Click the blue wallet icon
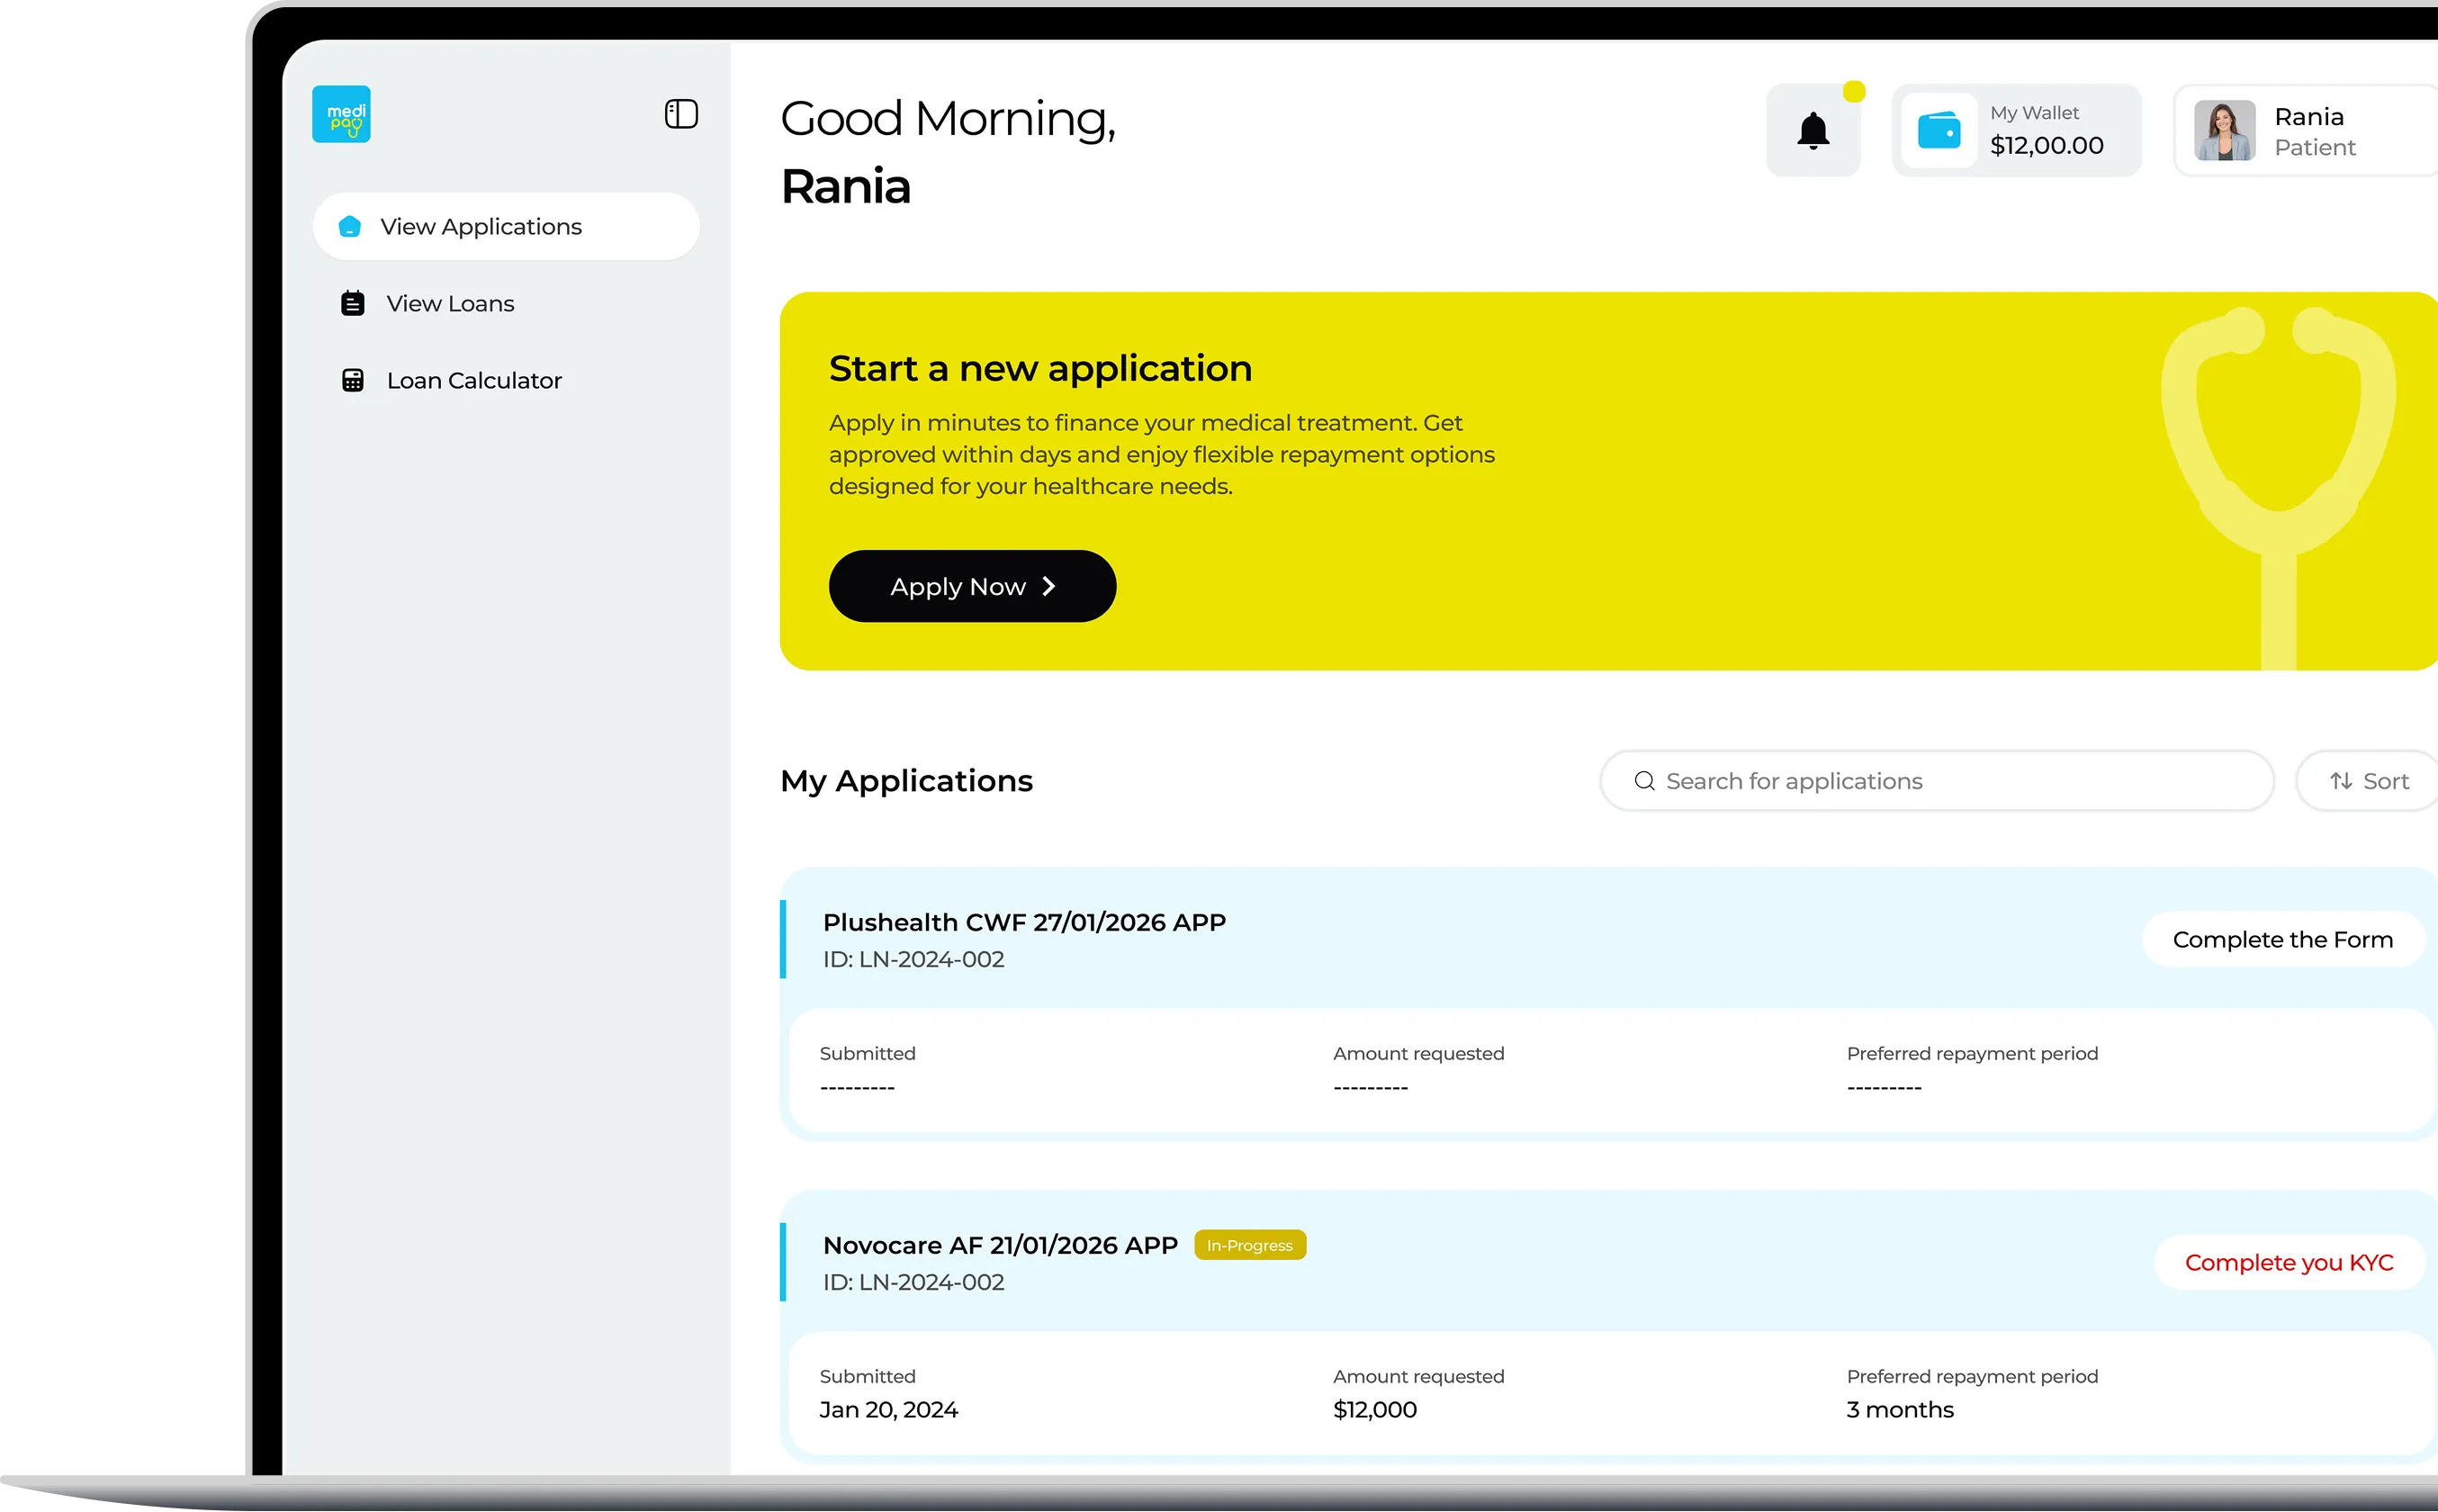This screenshot has width=2438, height=1512. click(x=1938, y=131)
